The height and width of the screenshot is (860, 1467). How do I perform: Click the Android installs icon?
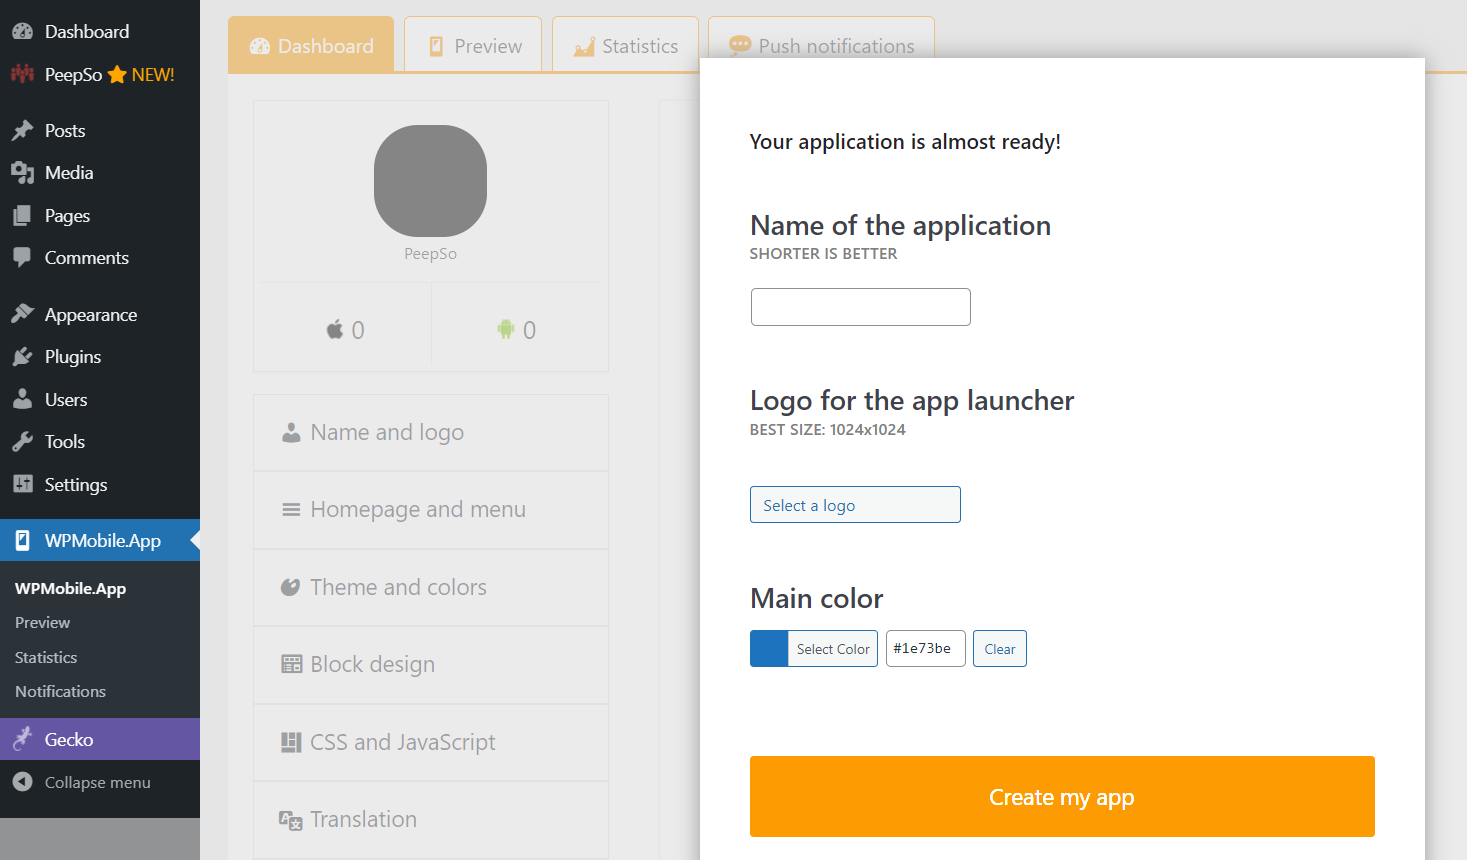[506, 329]
